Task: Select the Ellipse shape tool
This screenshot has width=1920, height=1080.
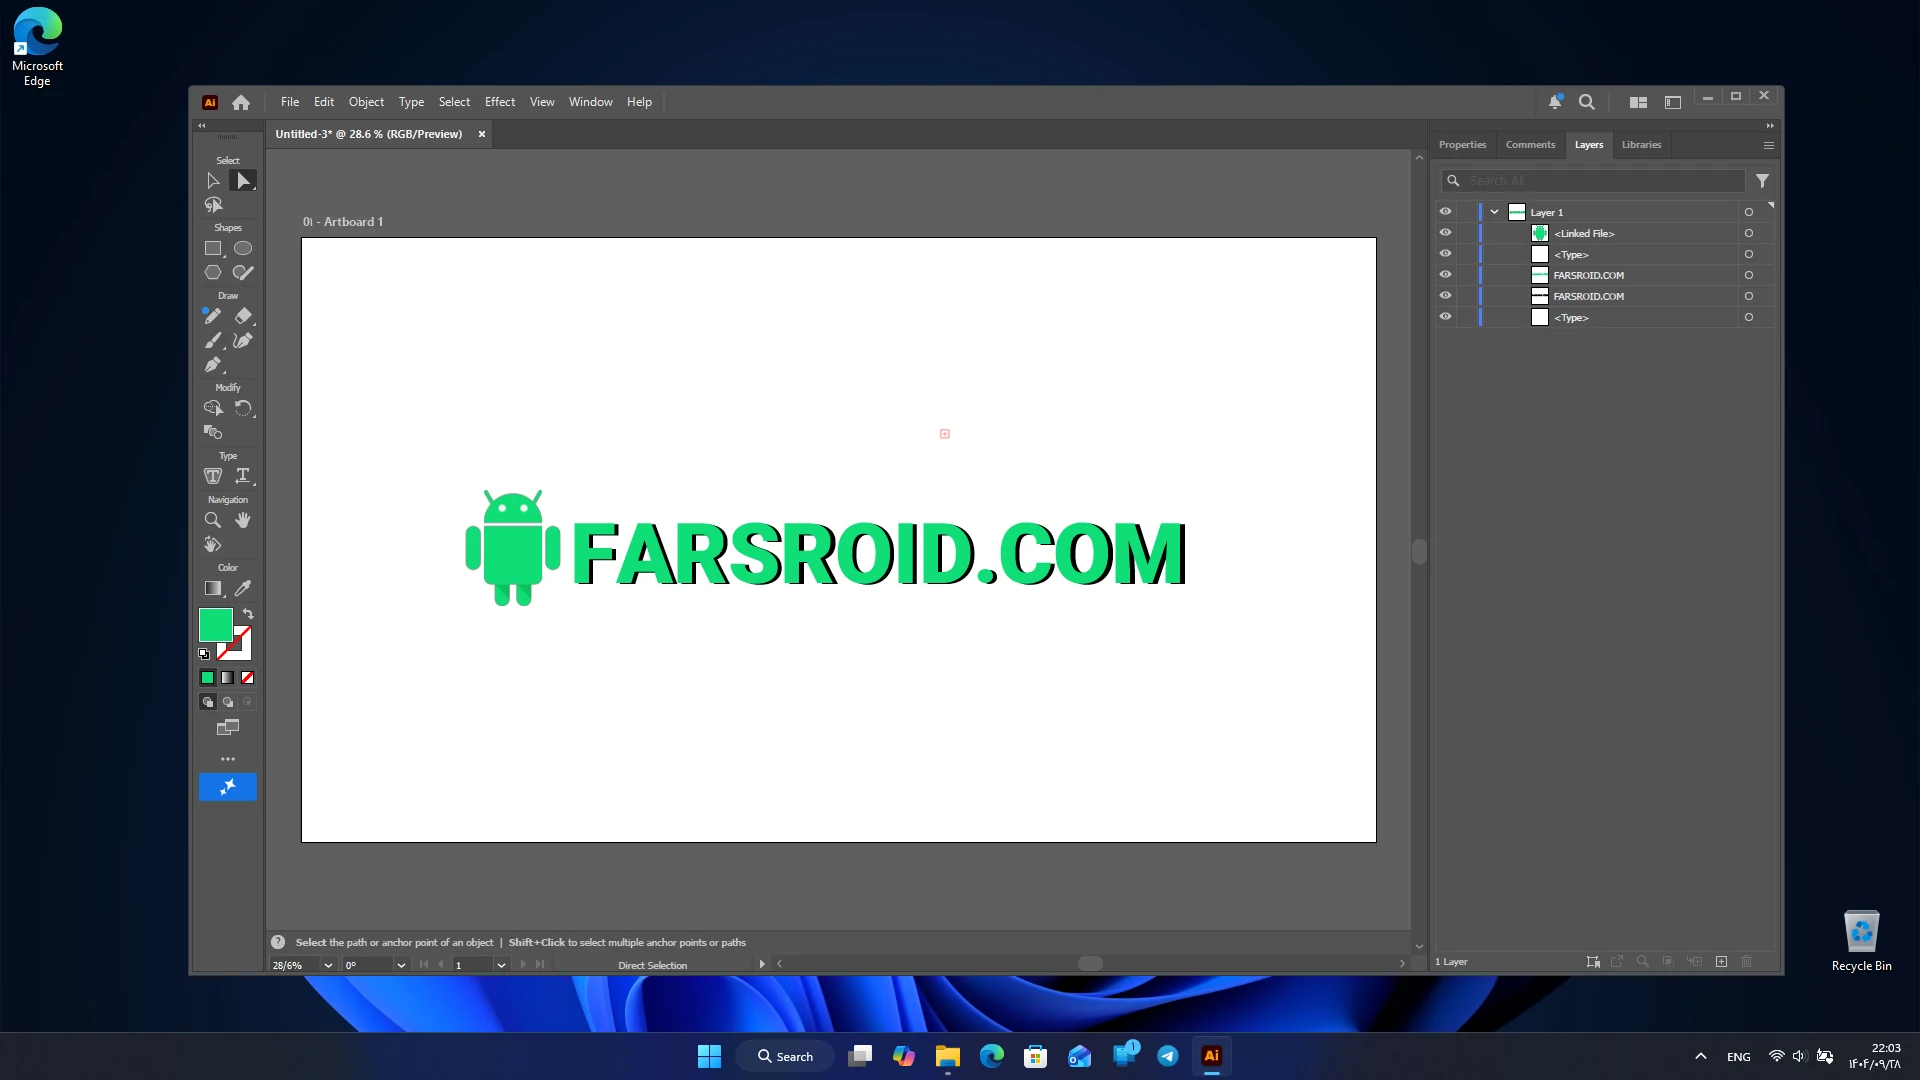Action: point(243,249)
